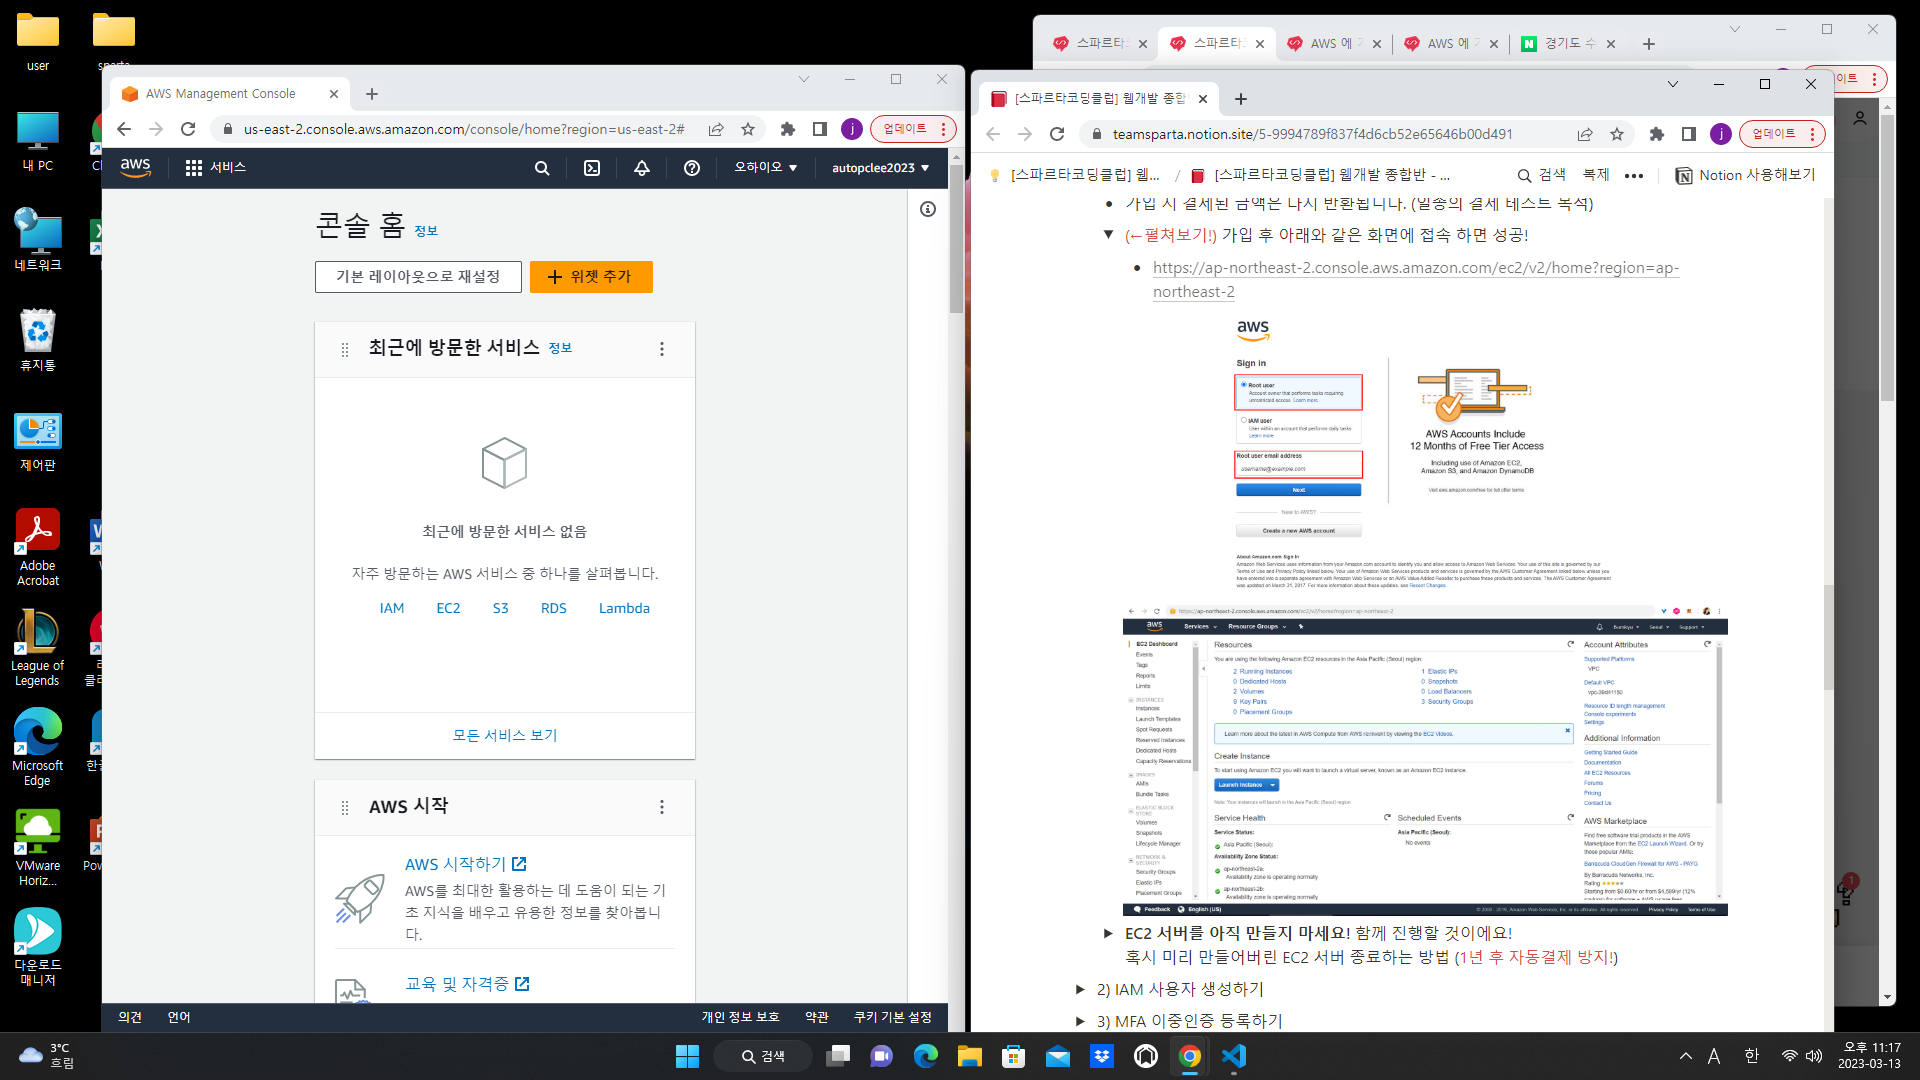1920x1080 pixels.
Task: Share the AWS console URL icon
Action: [716, 129]
